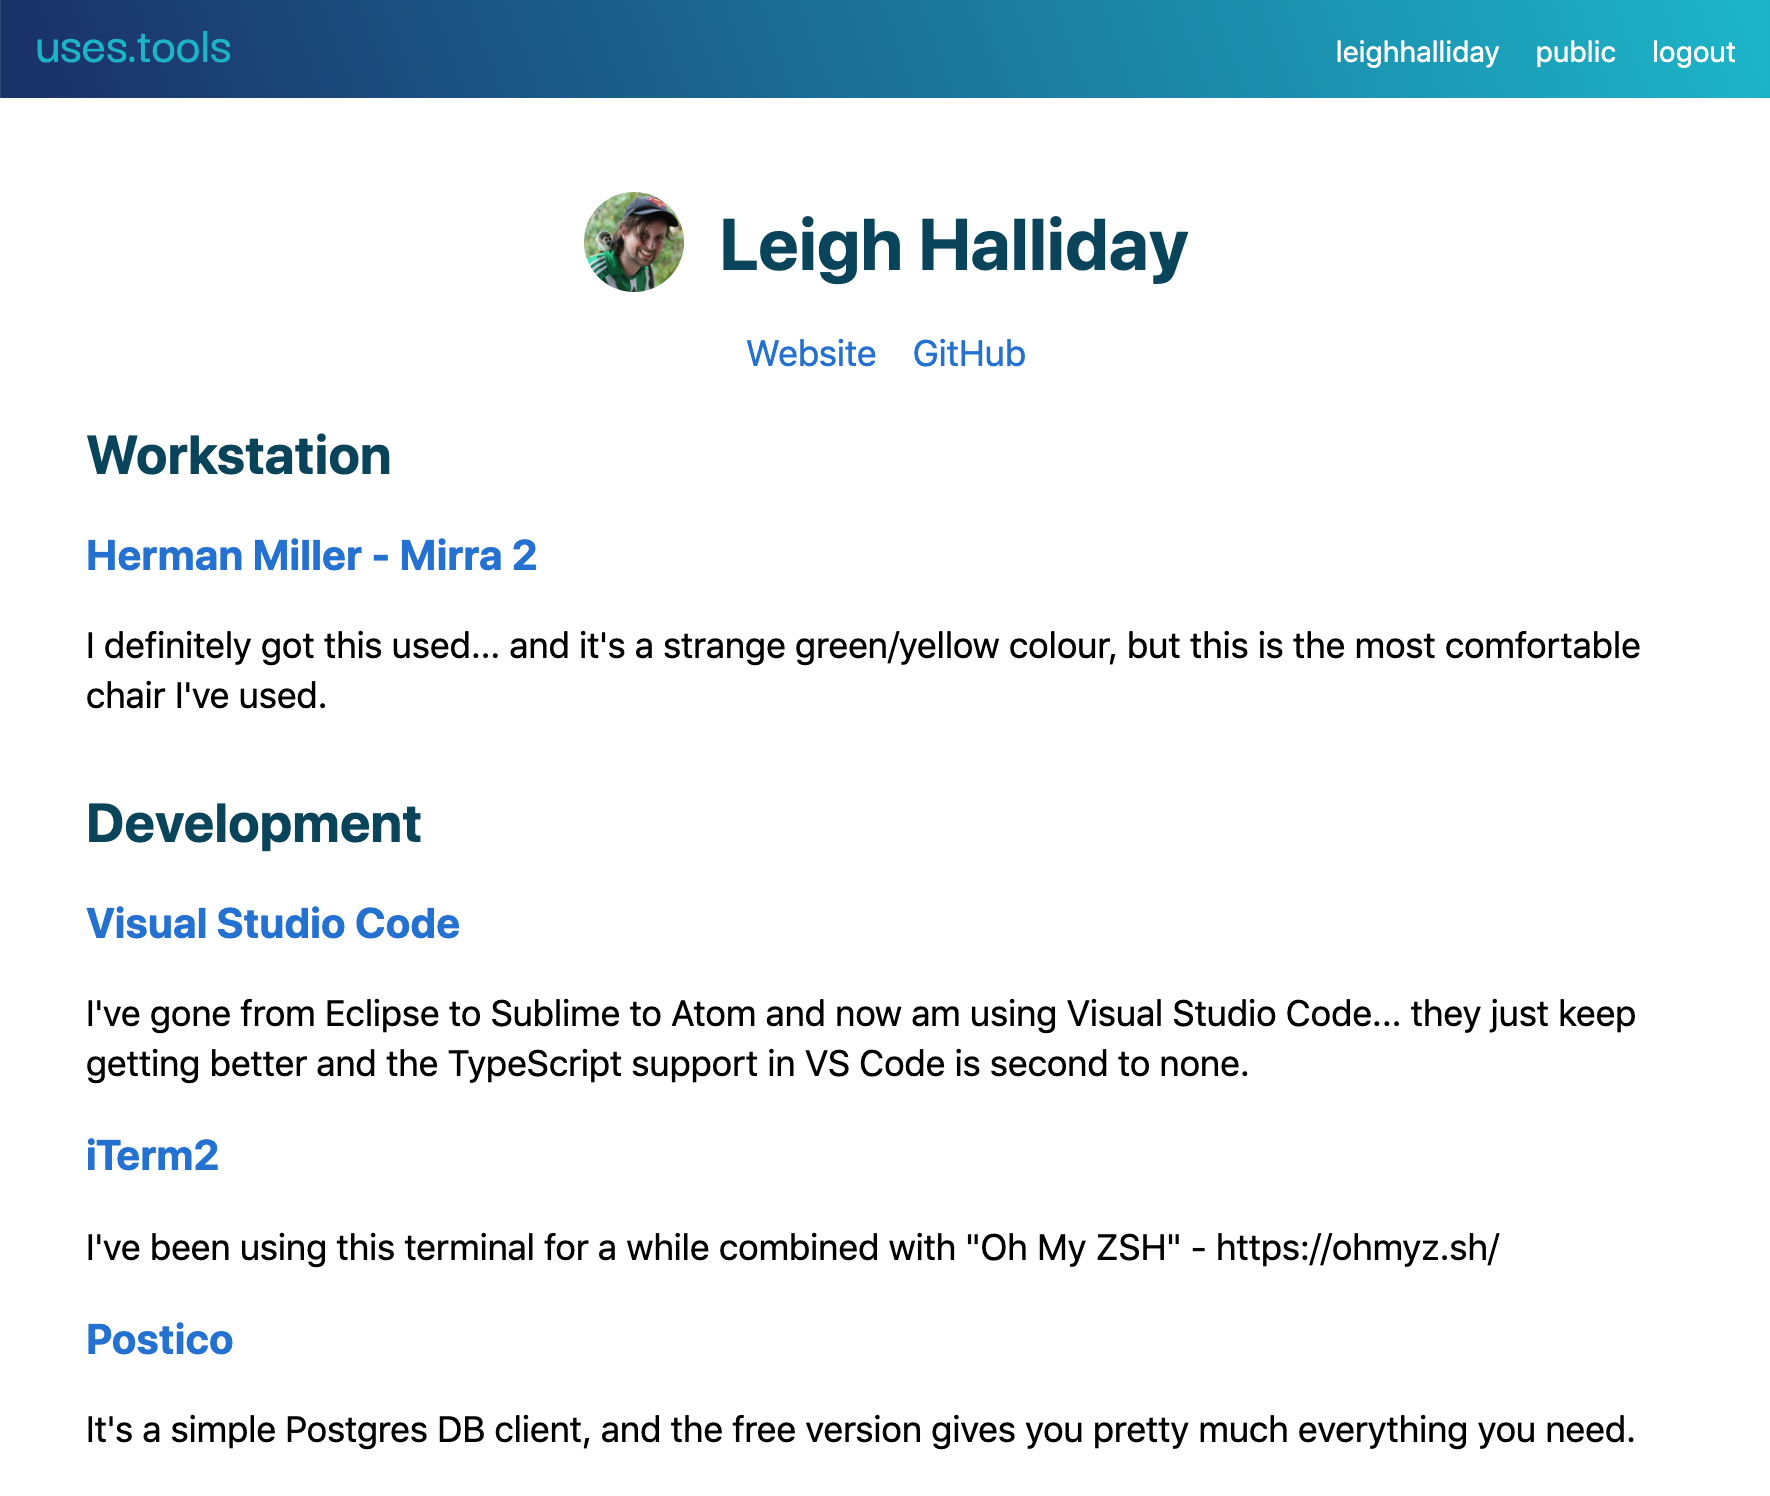Viewport: 1770px width, 1496px height.
Task: Open the Postico tool link
Action: 159,1339
